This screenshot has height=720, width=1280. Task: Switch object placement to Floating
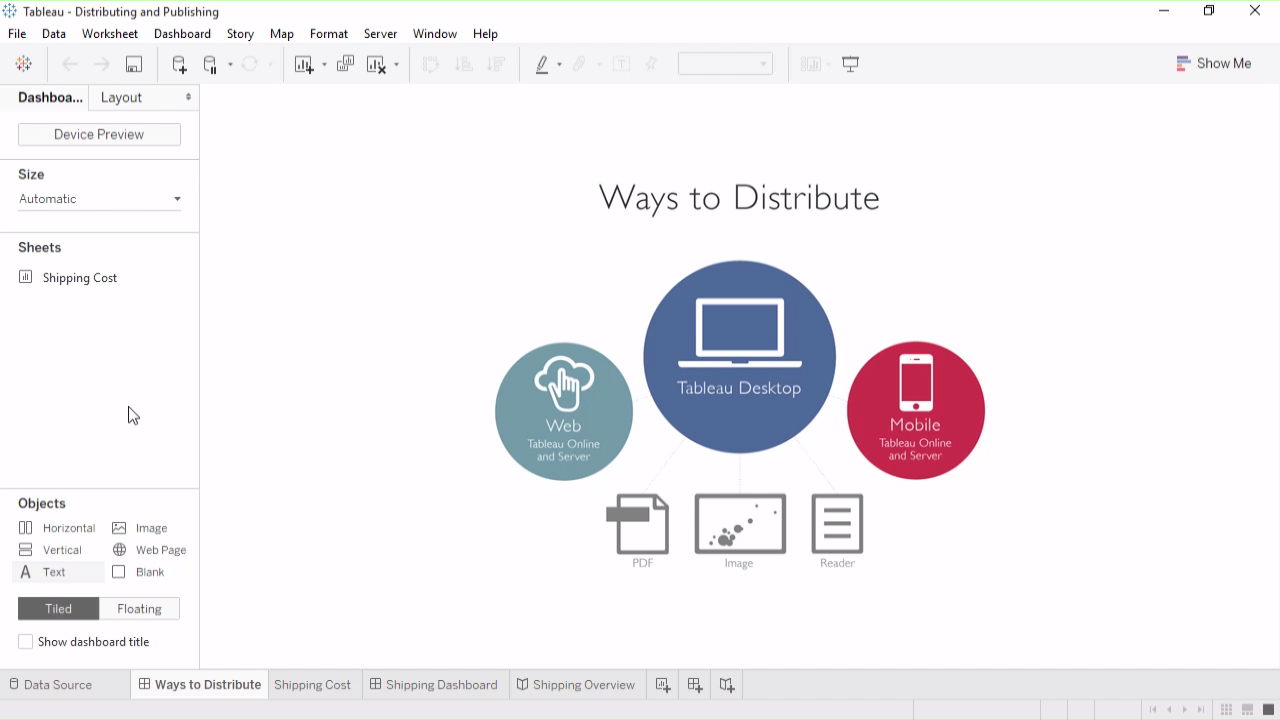[139, 609]
